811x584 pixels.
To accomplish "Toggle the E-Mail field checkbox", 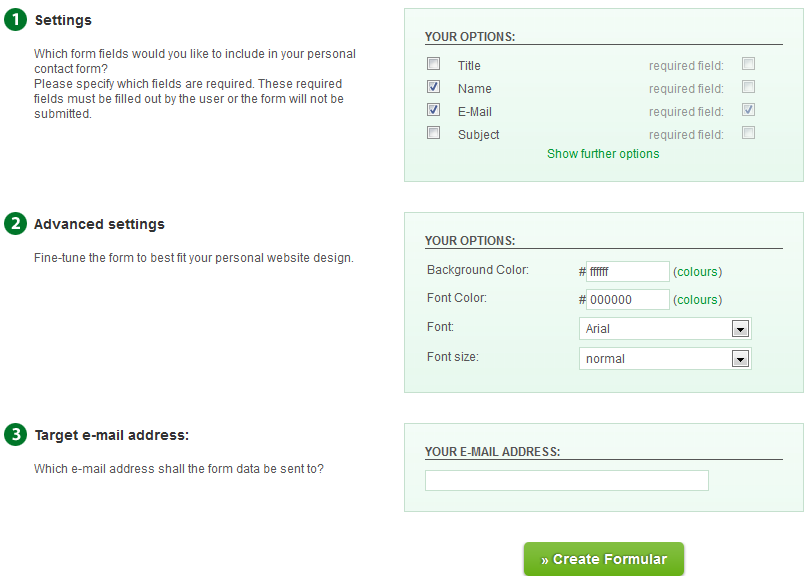I will click(x=434, y=110).
